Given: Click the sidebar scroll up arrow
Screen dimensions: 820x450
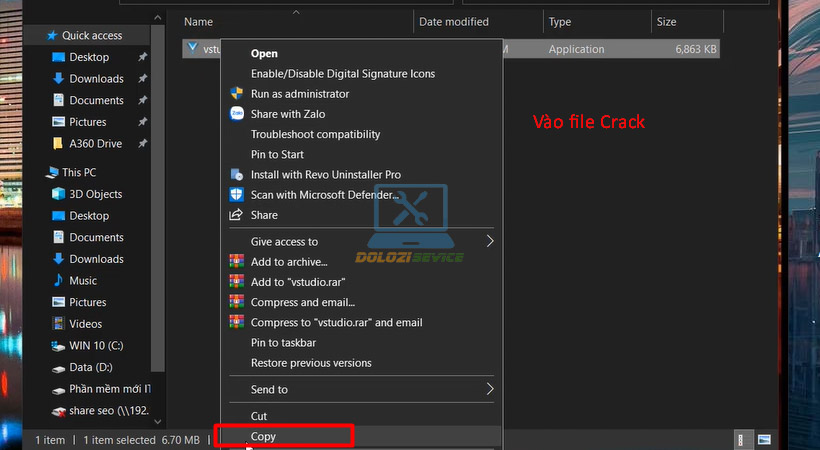Looking at the screenshot, I should 158,18.
